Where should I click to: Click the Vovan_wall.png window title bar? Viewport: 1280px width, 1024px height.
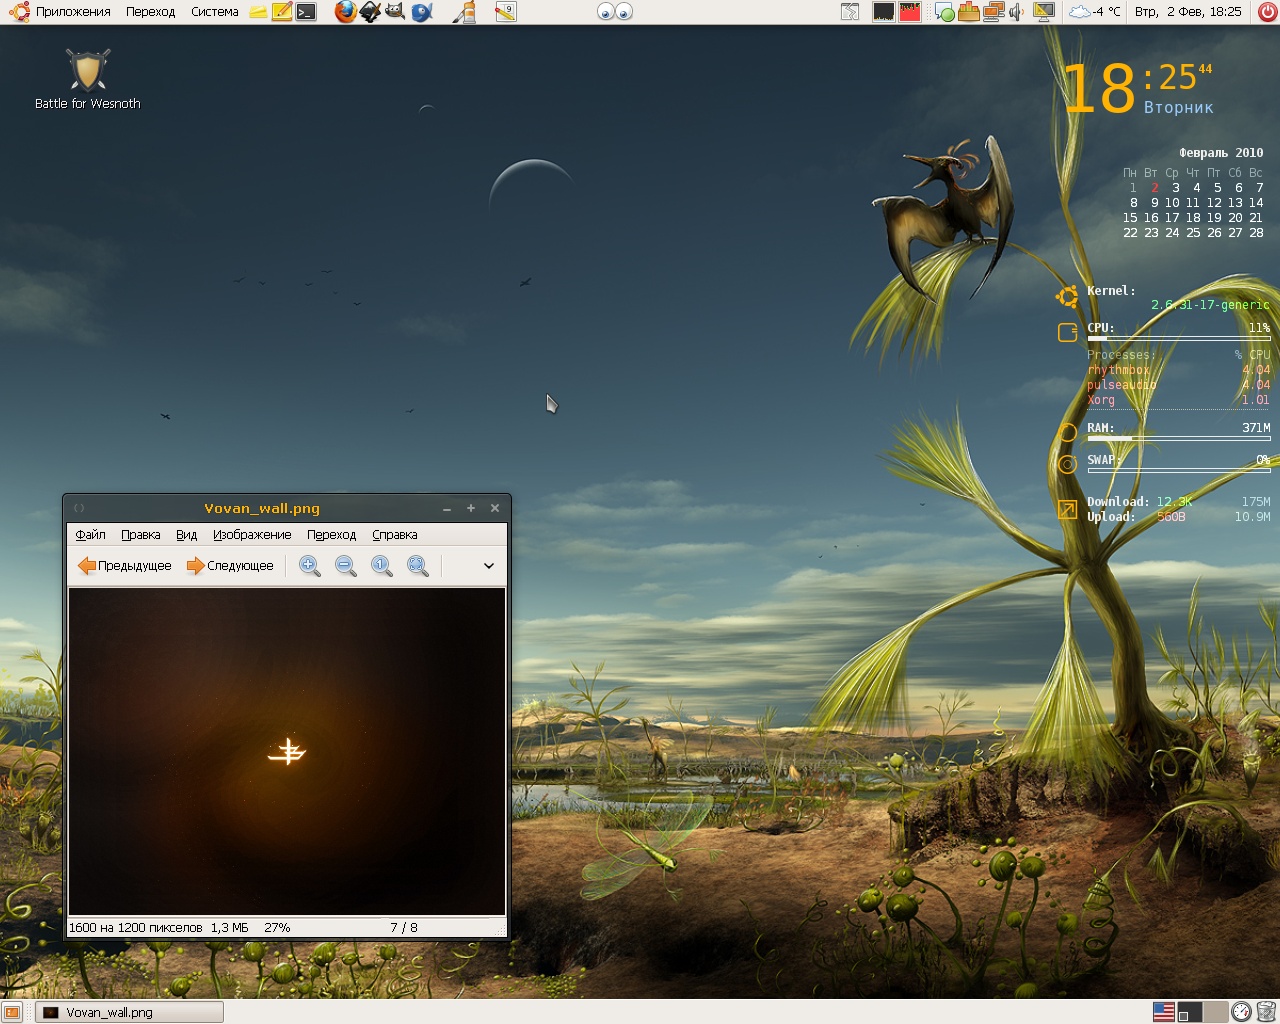262,508
